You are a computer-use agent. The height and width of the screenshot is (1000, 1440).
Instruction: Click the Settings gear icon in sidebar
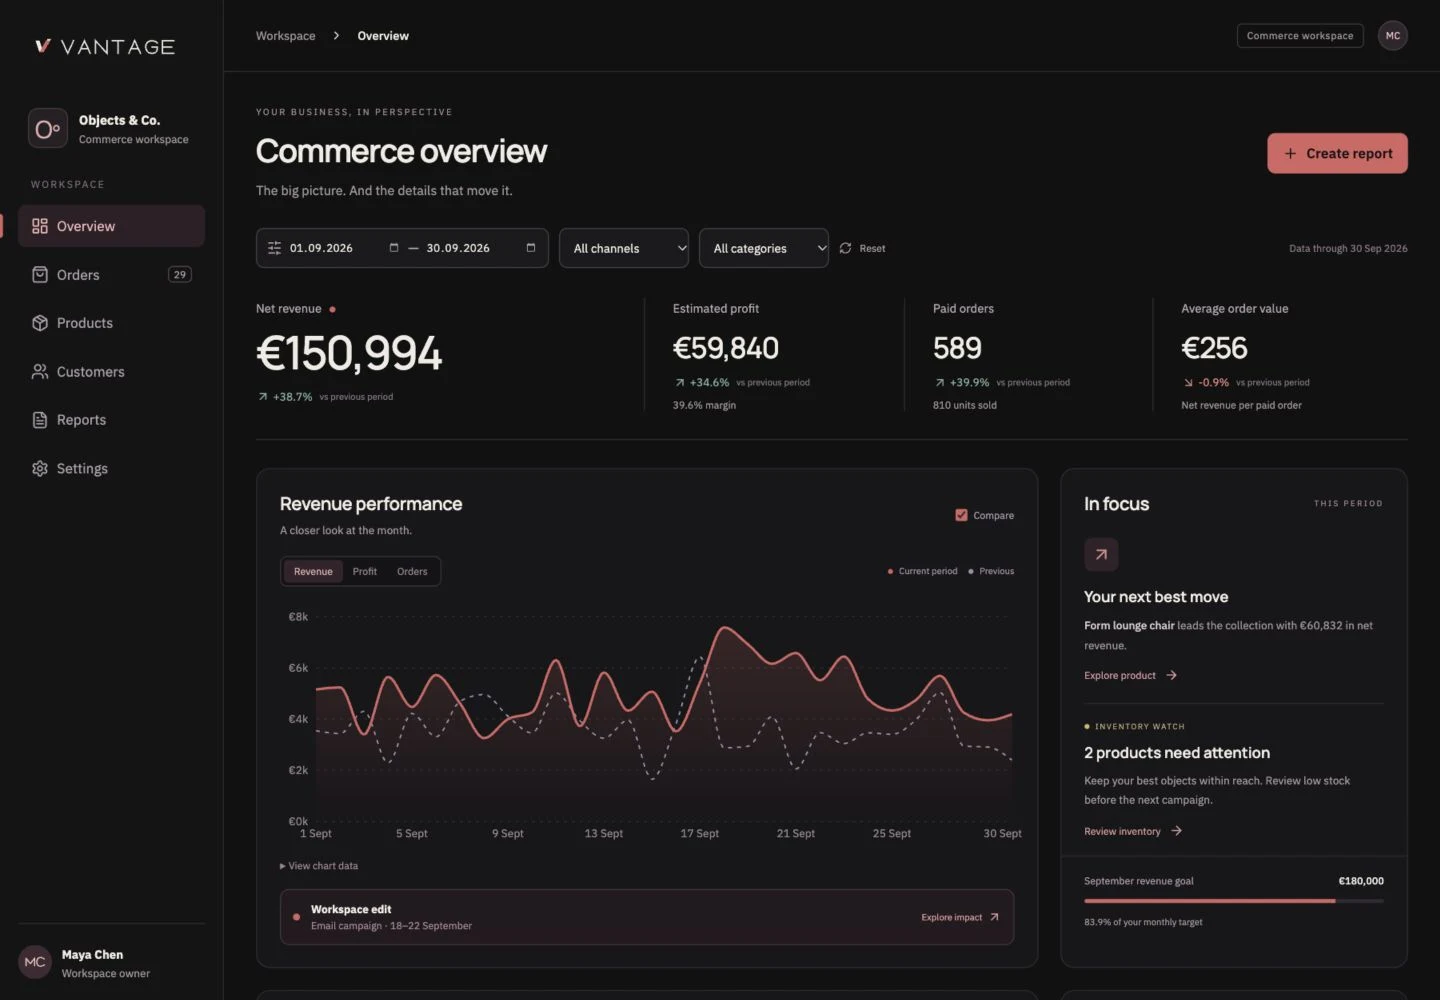tap(40, 468)
